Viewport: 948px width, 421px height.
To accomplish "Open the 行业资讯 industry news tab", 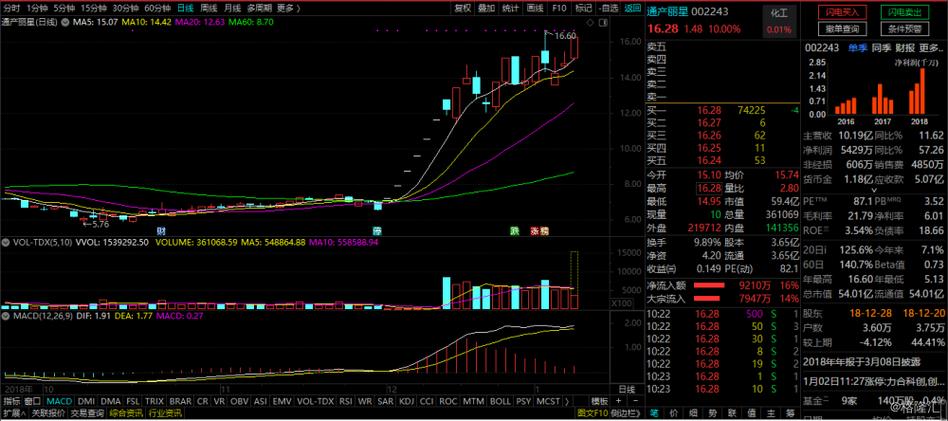I will 165,413.
